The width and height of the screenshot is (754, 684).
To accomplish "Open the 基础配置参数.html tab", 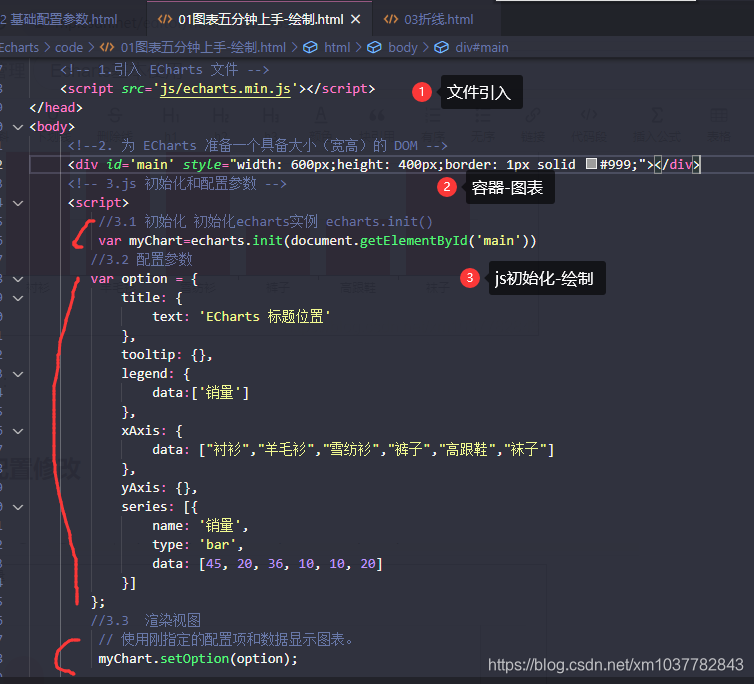I will coord(63,20).
